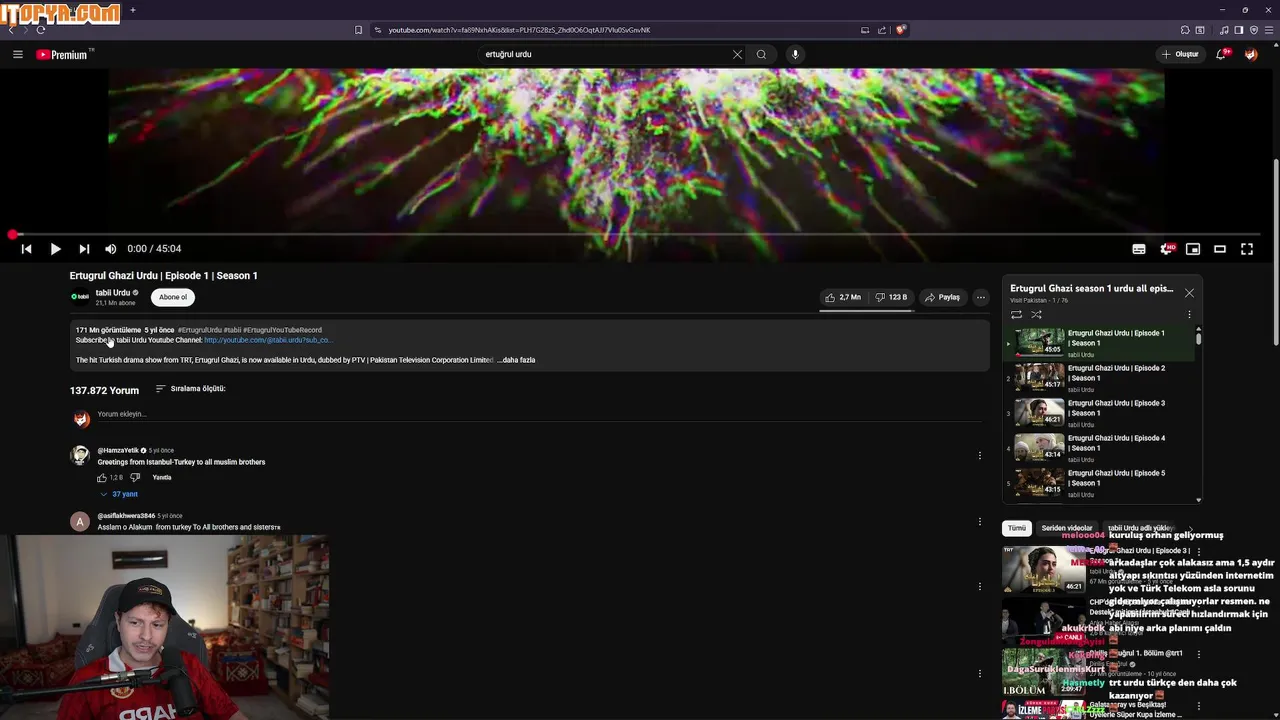Select Episode 2 in the playlist
The width and height of the screenshot is (1280, 720).
(1099, 378)
